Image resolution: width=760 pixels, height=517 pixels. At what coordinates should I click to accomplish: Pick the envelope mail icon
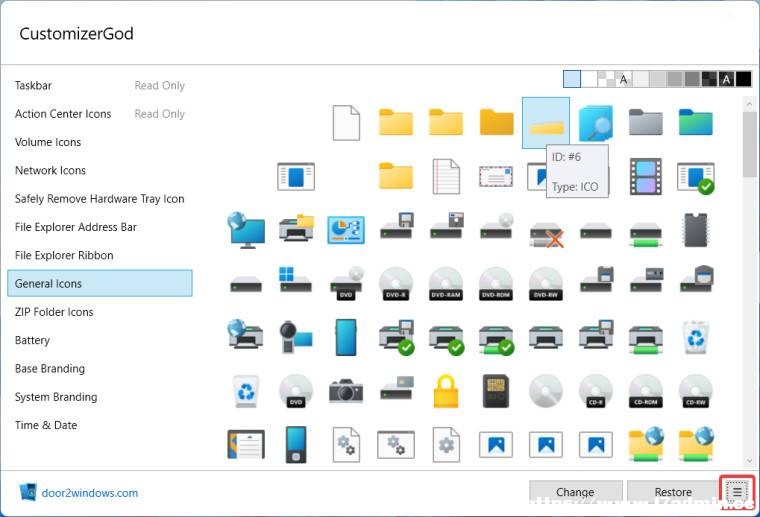pos(495,176)
